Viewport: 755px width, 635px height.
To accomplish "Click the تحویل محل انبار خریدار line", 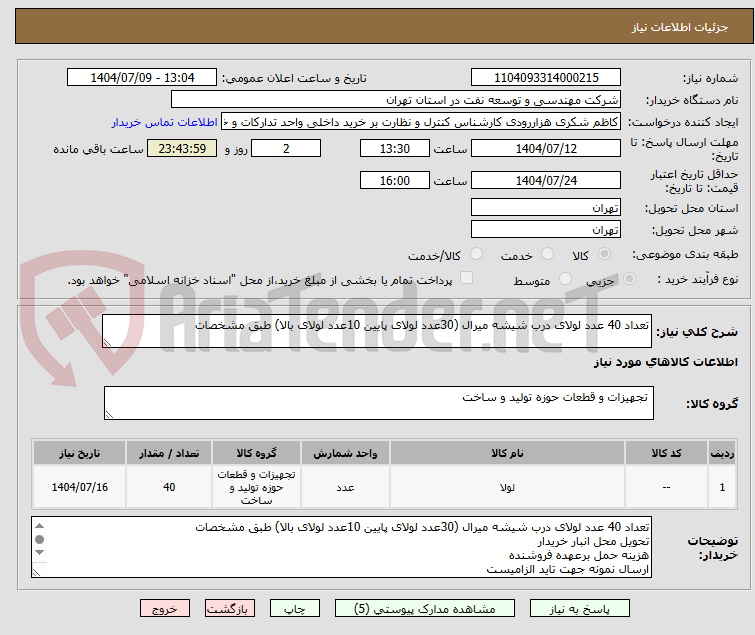I will [593, 542].
